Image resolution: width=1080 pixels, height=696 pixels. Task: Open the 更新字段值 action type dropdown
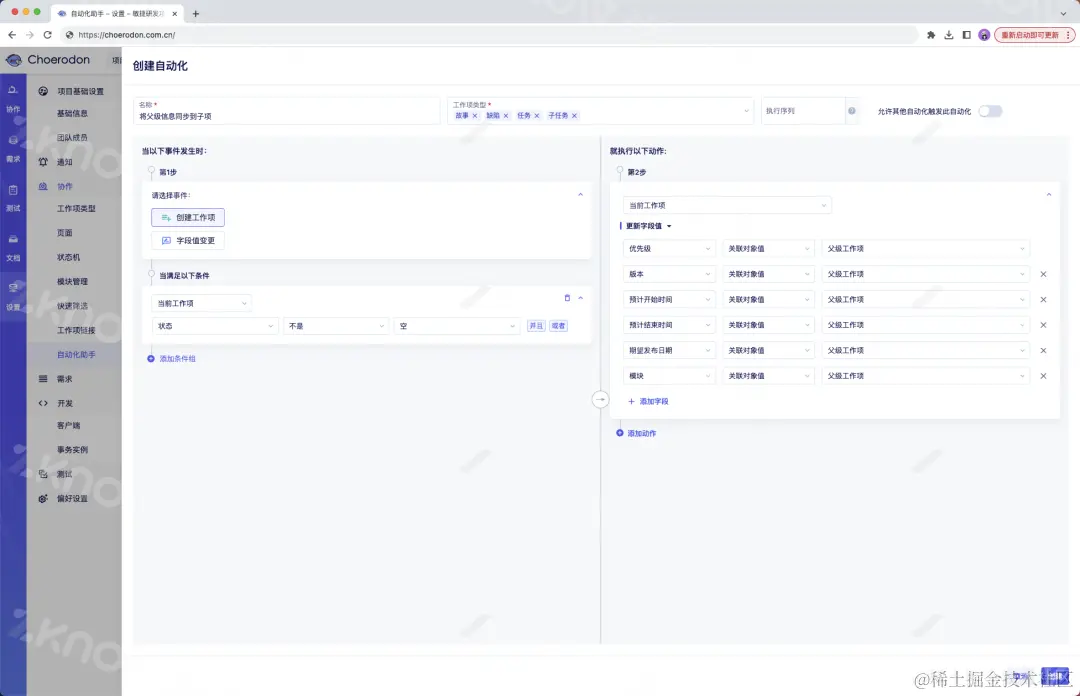tap(648, 226)
